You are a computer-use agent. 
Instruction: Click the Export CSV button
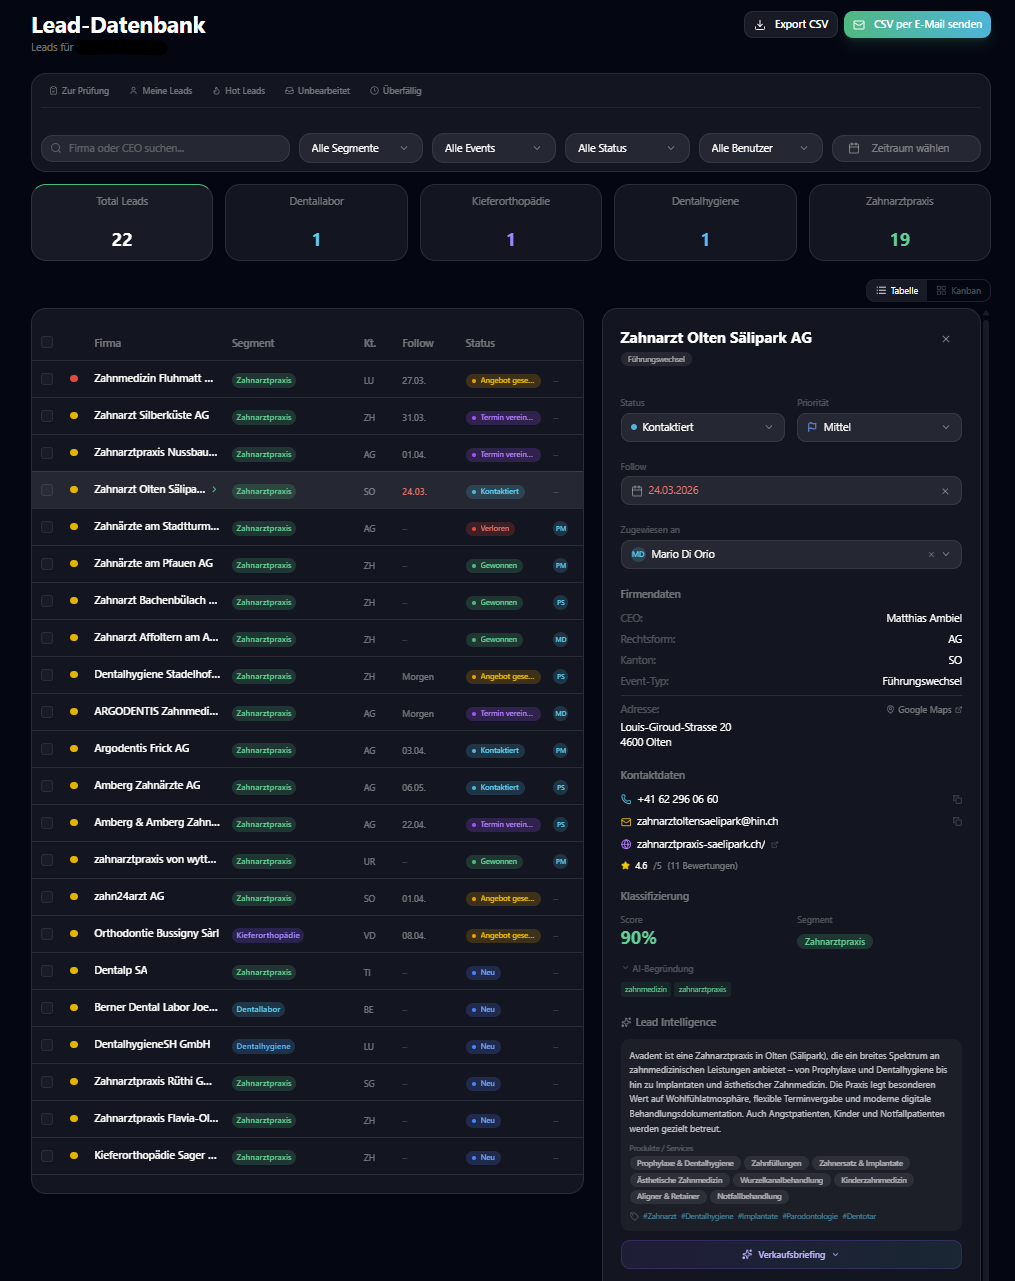coord(791,25)
